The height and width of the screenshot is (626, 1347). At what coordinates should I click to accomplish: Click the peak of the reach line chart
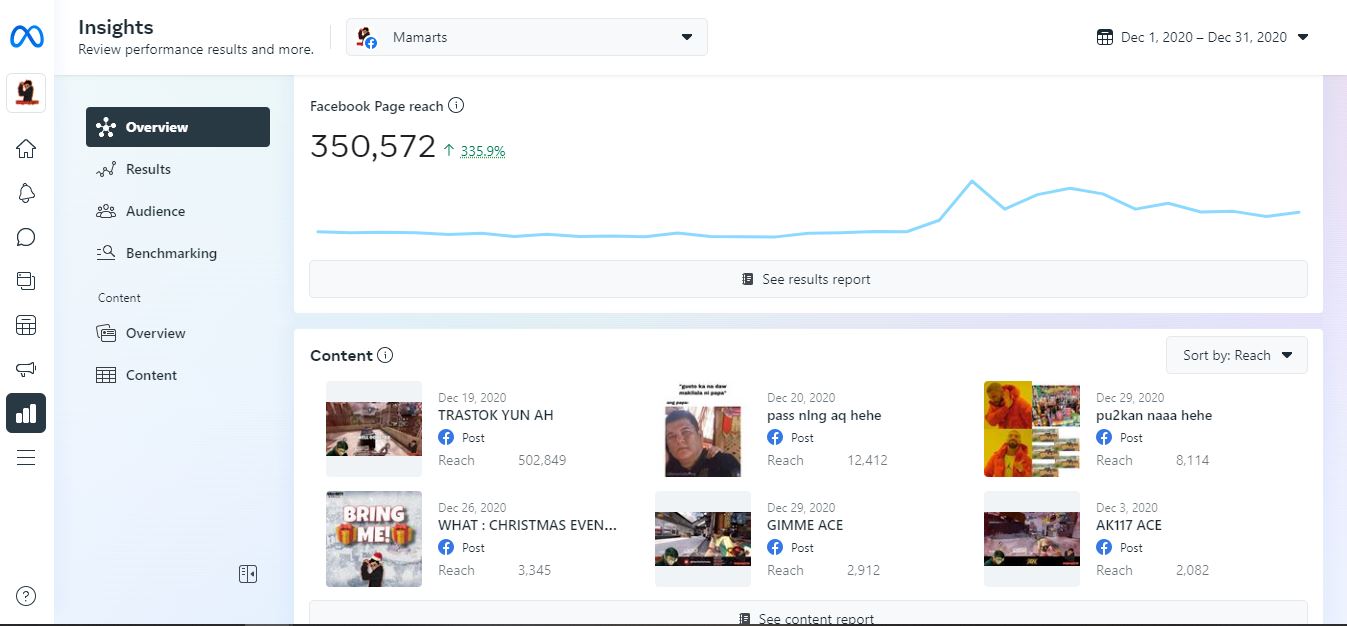click(971, 182)
